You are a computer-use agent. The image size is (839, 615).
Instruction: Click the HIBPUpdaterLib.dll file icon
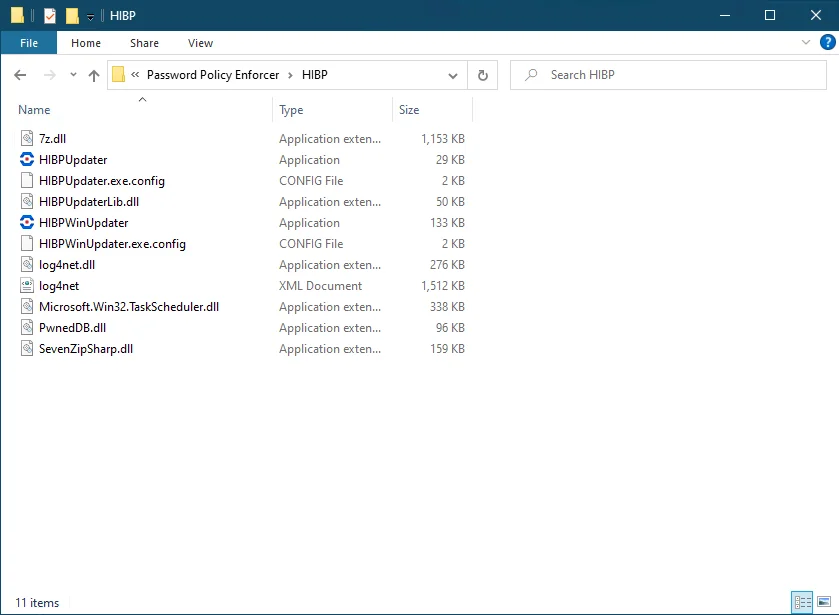point(27,202)
